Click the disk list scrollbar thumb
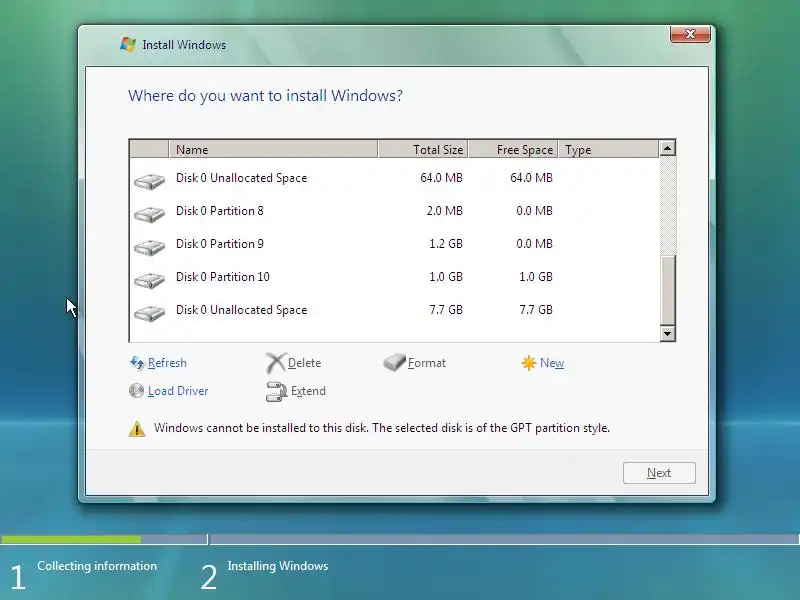800x600 pixels. pyautogui.click(x=667, y=290)
